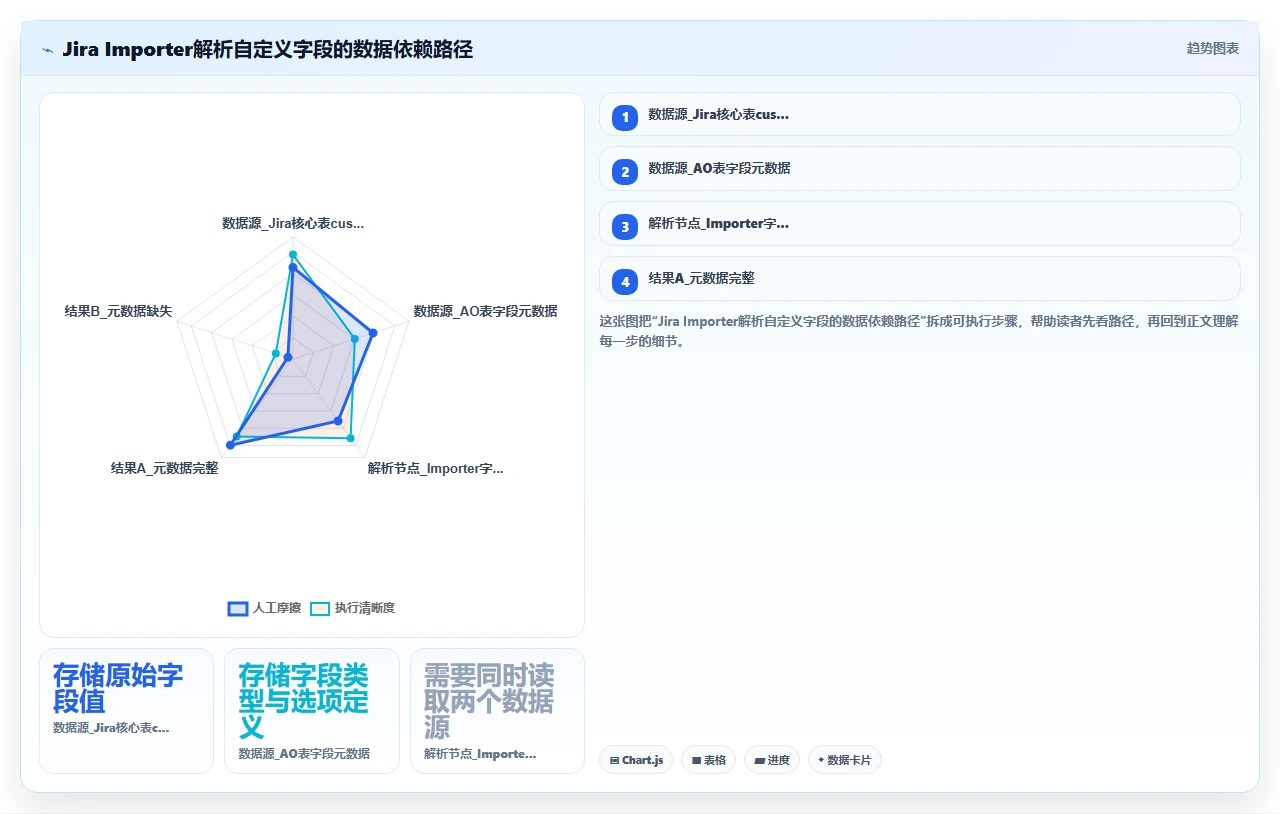The height and width of the screenshot is (814, 1280).
Task: Open the 存储原始字段值 data card
Action: tap(127, 711)
